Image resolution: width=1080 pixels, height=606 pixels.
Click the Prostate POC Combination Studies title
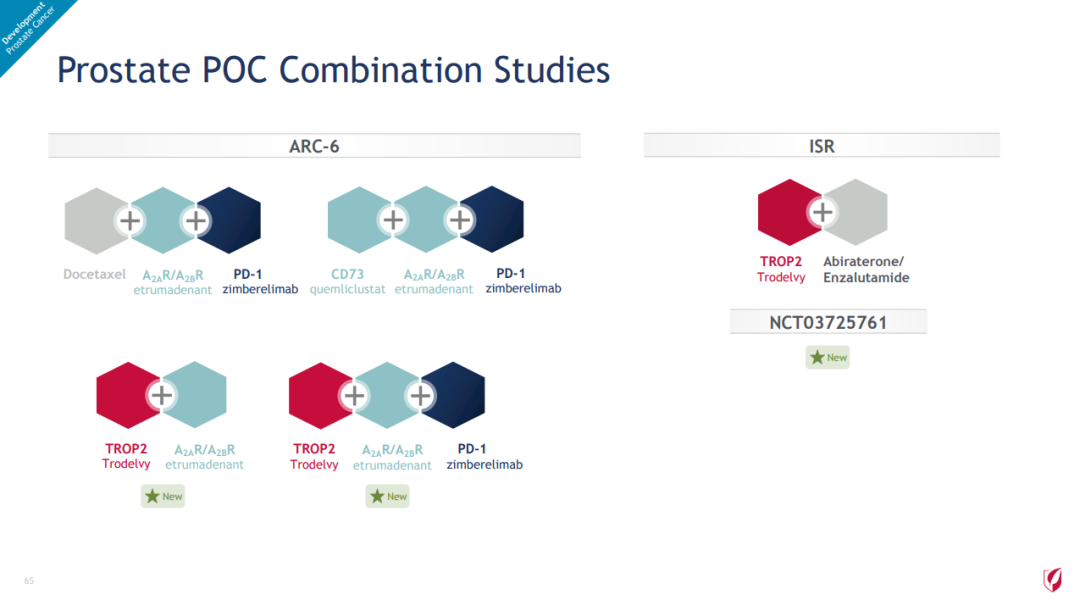[x=333, y=70]
